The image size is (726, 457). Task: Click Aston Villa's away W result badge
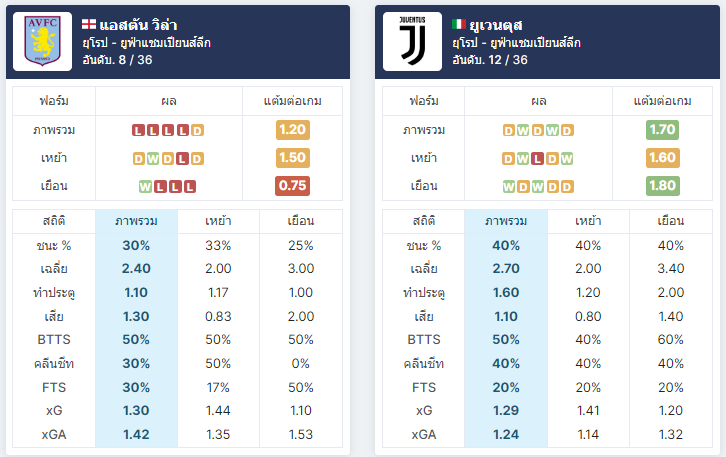click(x=145, y=187)
